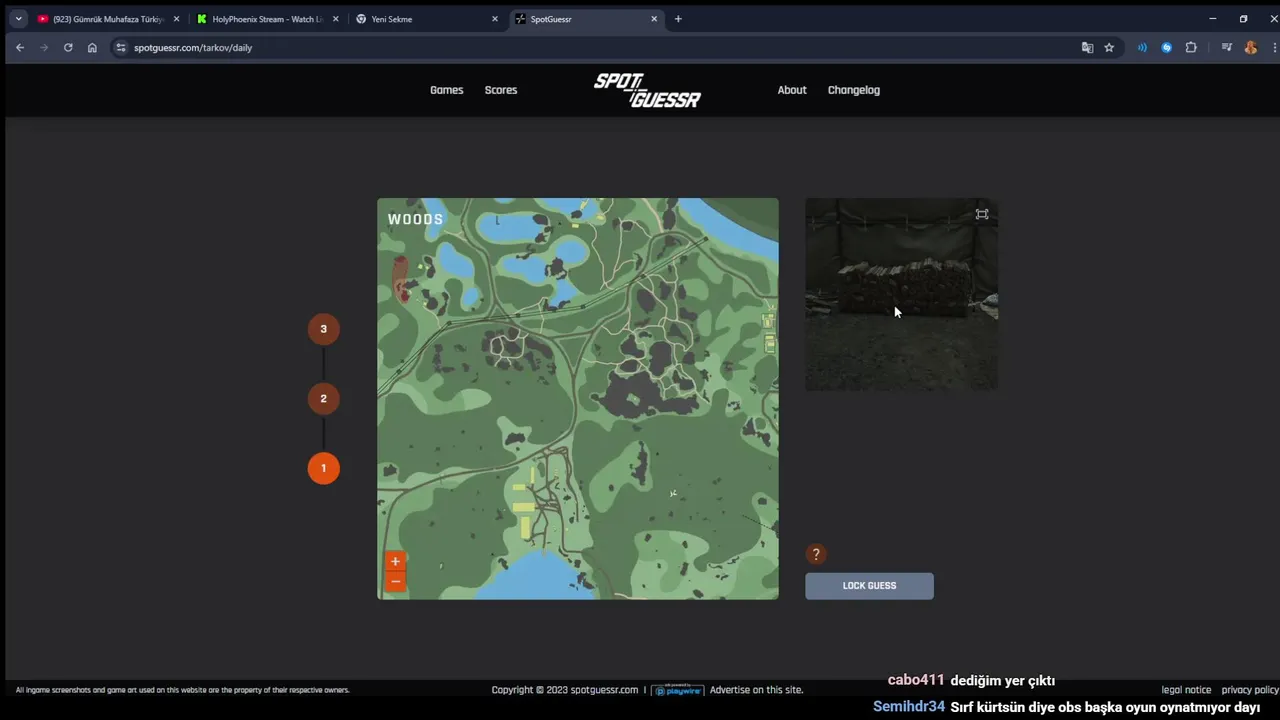Open the tab search dropdown

pyautogui.click(x=18, y=18)
